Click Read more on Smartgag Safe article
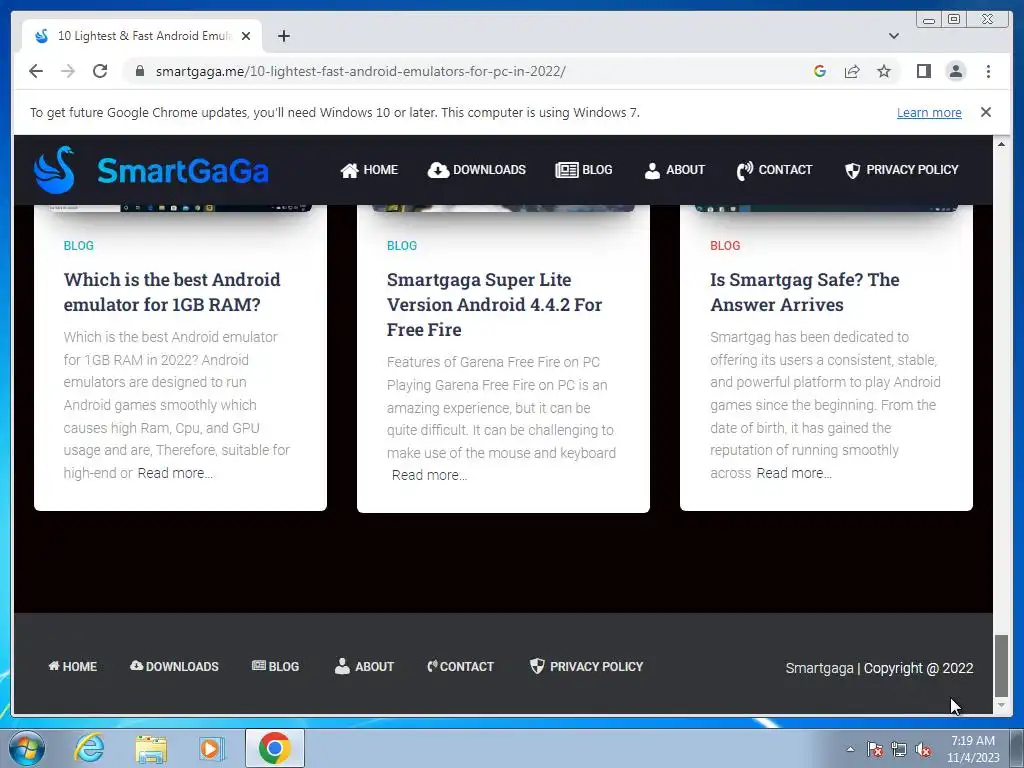Screen dimensions: 1024x768 (x=794, y=473)
